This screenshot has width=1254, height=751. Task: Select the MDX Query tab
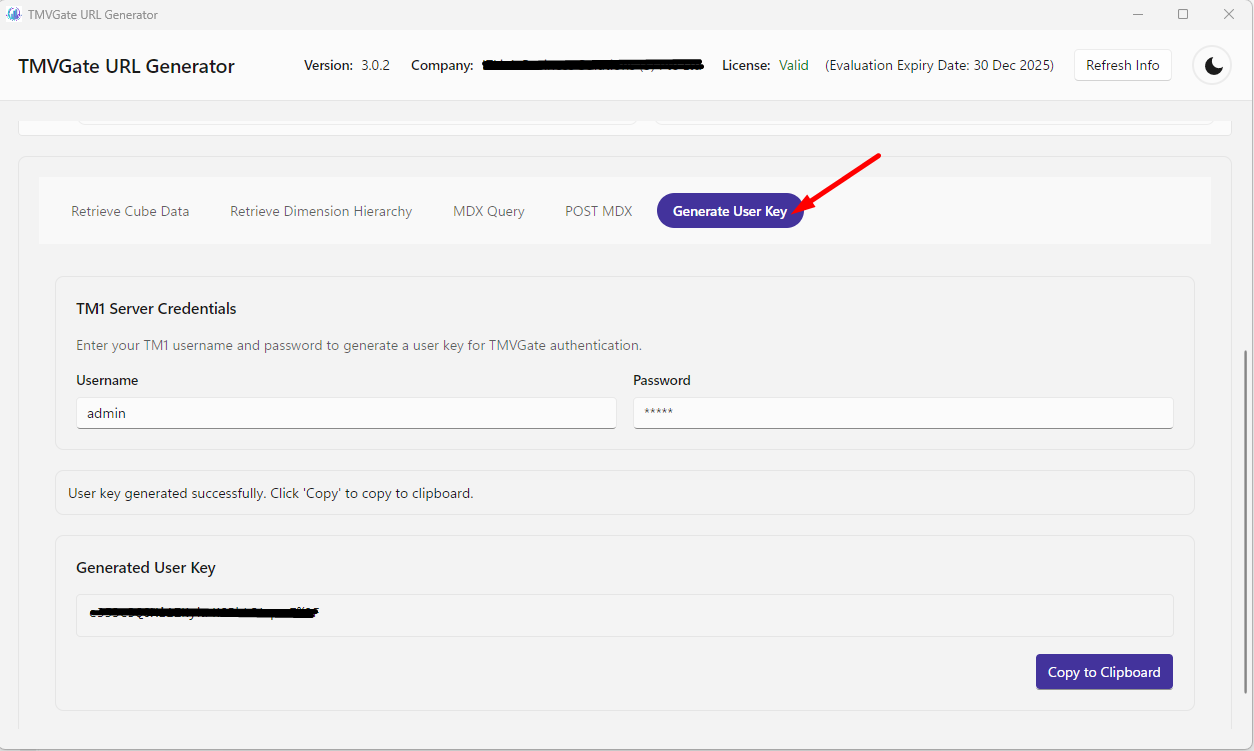click(489, 211)
